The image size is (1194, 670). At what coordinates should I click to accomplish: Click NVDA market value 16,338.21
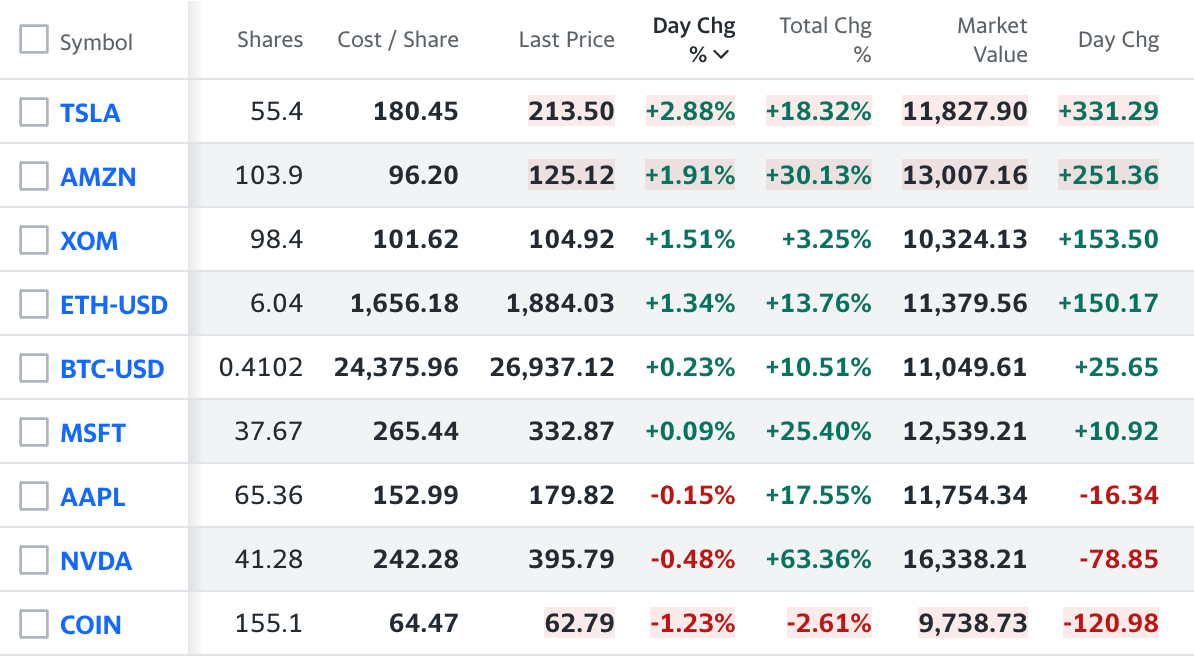click(x=964, y=560)
